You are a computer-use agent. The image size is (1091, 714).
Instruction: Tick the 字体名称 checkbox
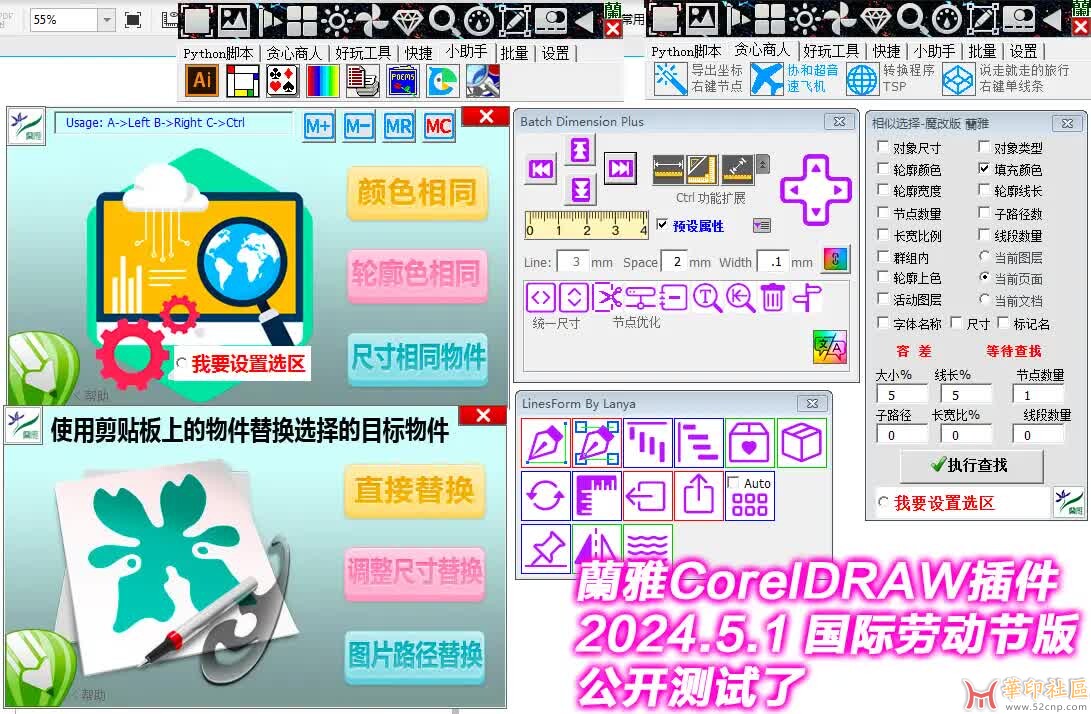pos(883,323)
